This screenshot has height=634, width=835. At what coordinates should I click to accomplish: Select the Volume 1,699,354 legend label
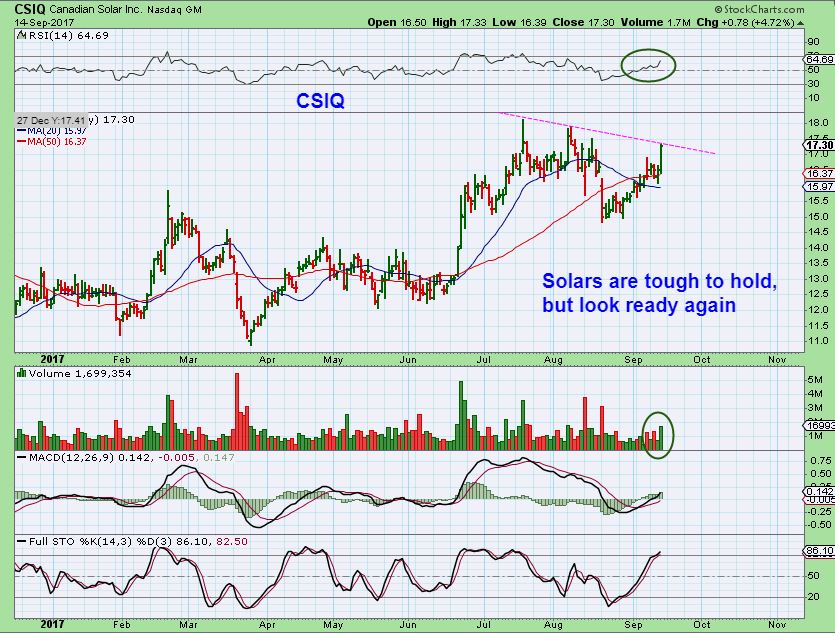coord(80,374)
